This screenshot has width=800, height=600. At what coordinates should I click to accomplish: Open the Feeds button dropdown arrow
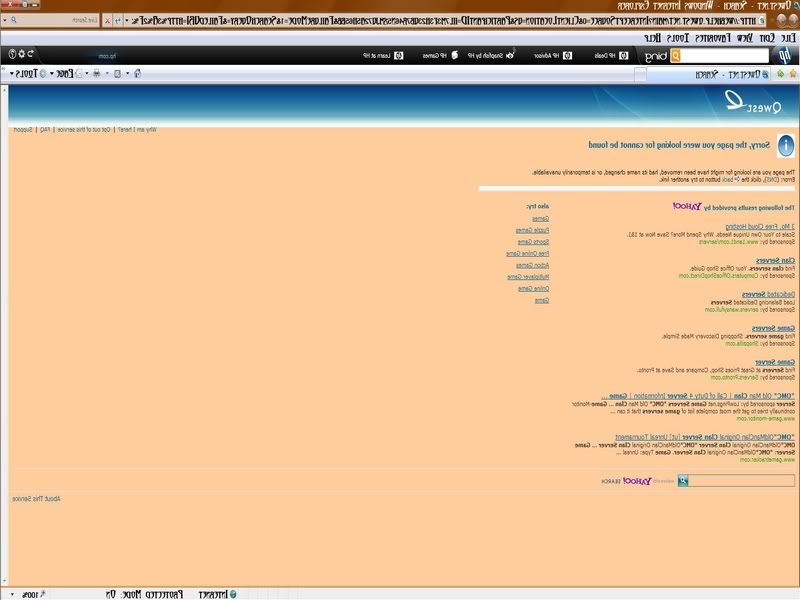click(x=107, y=73)
